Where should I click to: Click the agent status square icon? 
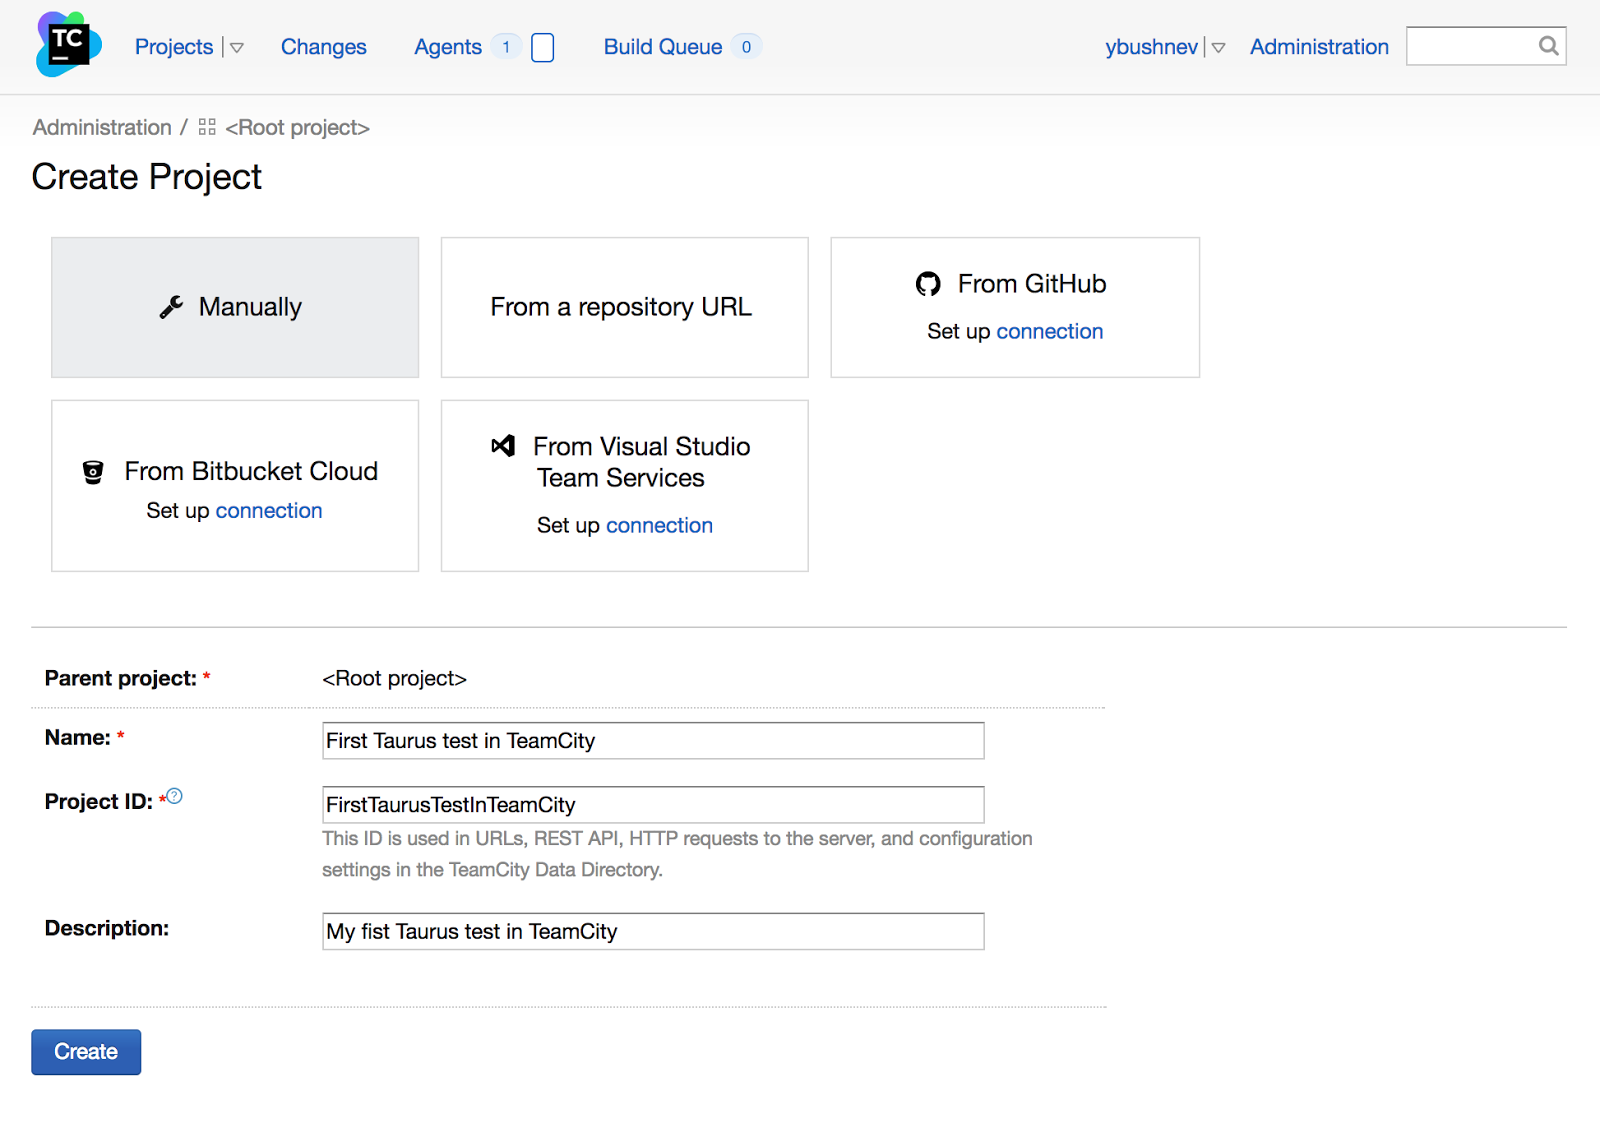point(542,47)
